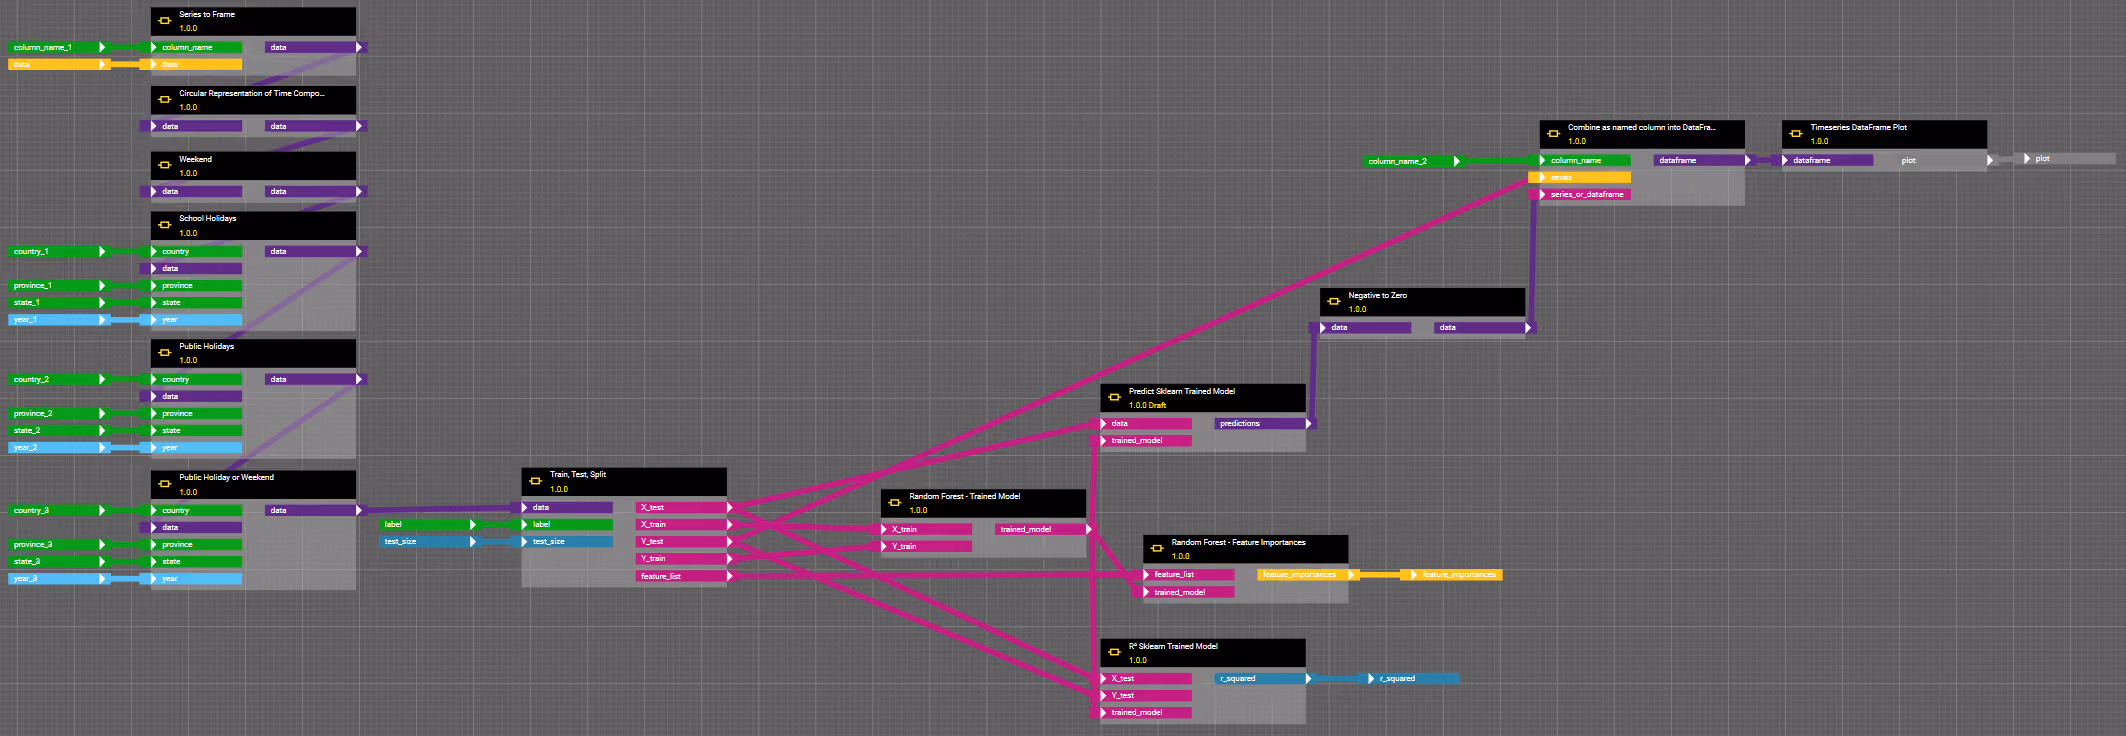2126x736 pixels.
Task: Click the Combine as named column node icon
Action: 1554,134
